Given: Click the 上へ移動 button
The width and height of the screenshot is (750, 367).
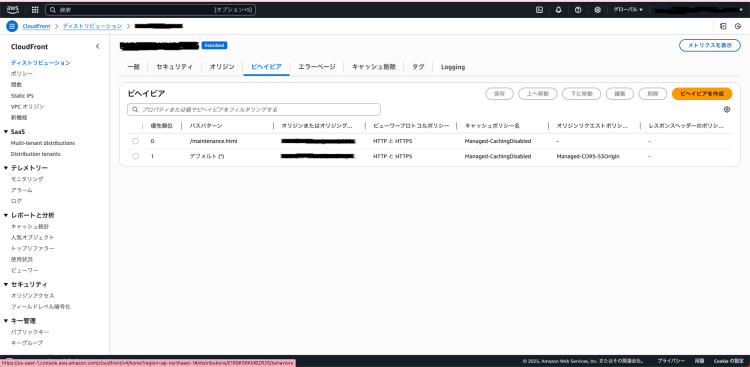Looking at the screenshot, I should [x=538, y=94].
